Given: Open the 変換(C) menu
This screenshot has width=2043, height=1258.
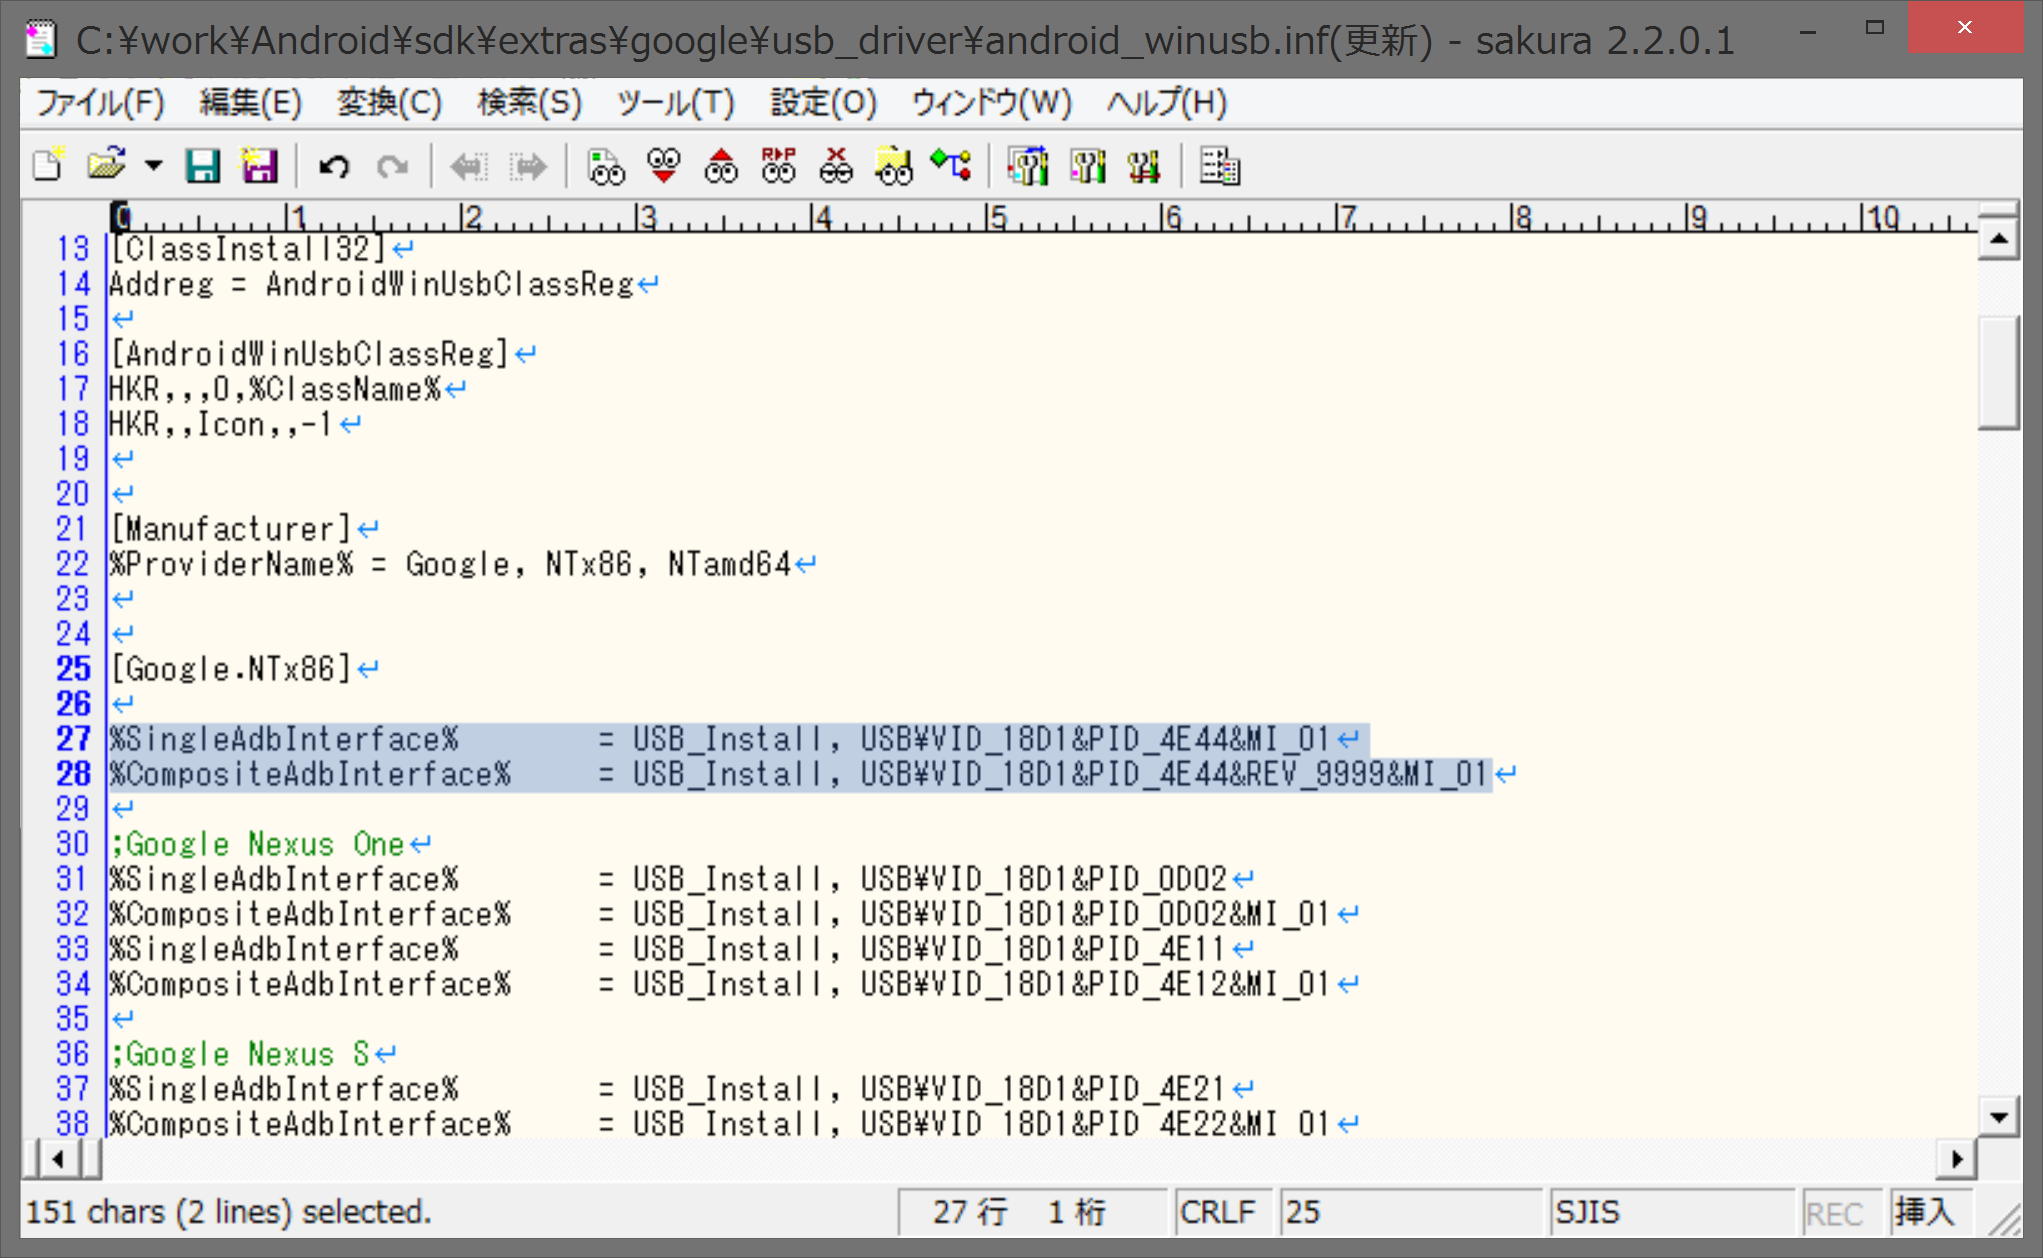Looking at the screenshot, I should (389, 103).
